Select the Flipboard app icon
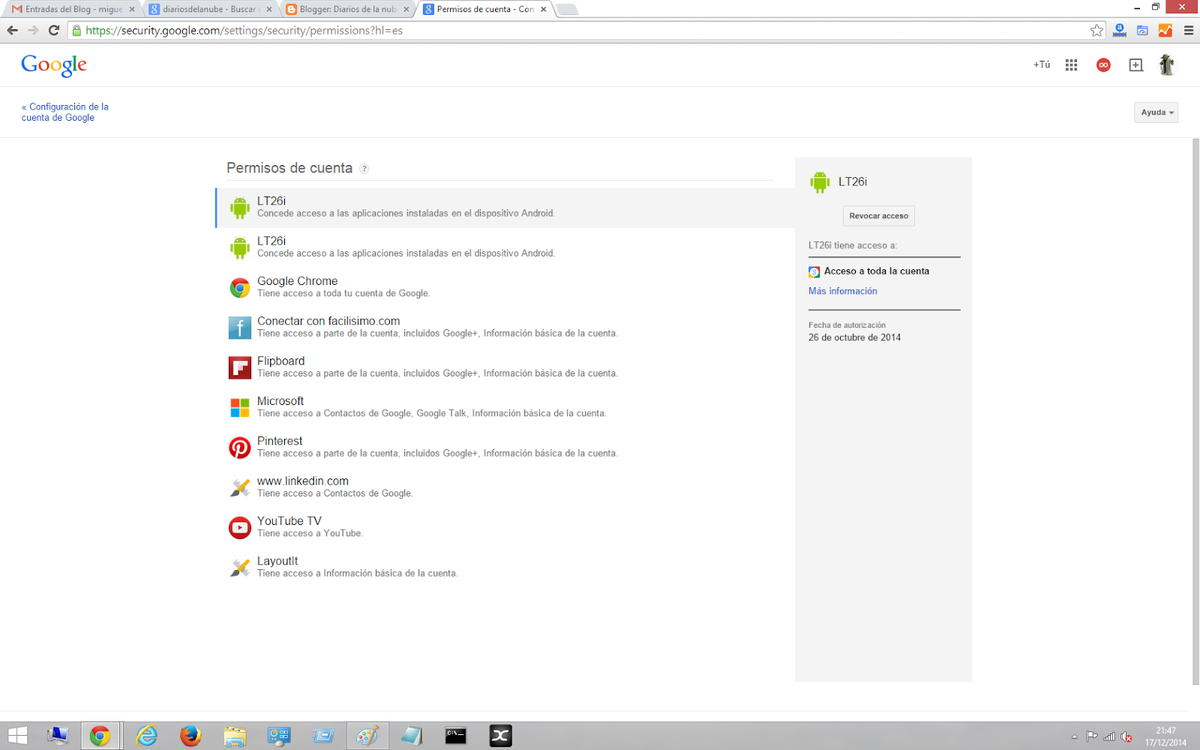 (240, 367)
